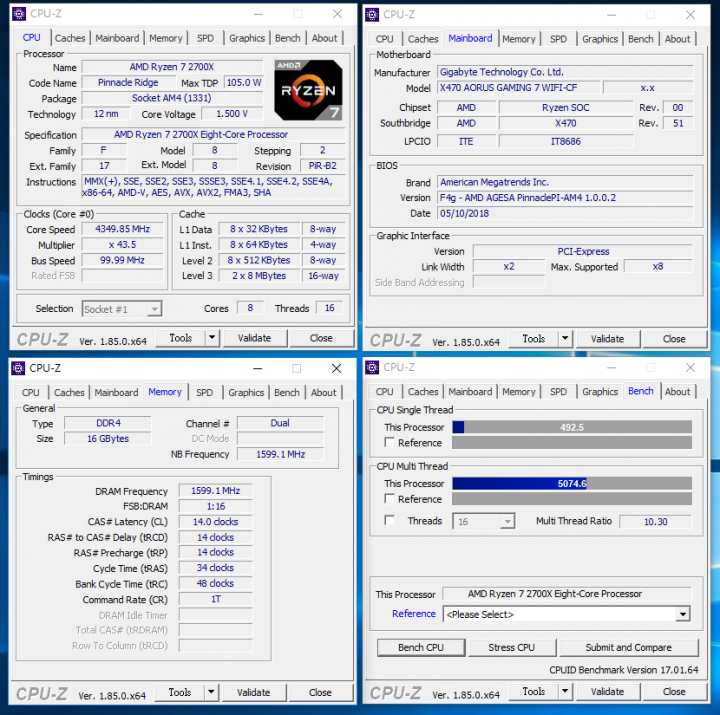Click Close button in the Mainboard window

click(674, 339)
